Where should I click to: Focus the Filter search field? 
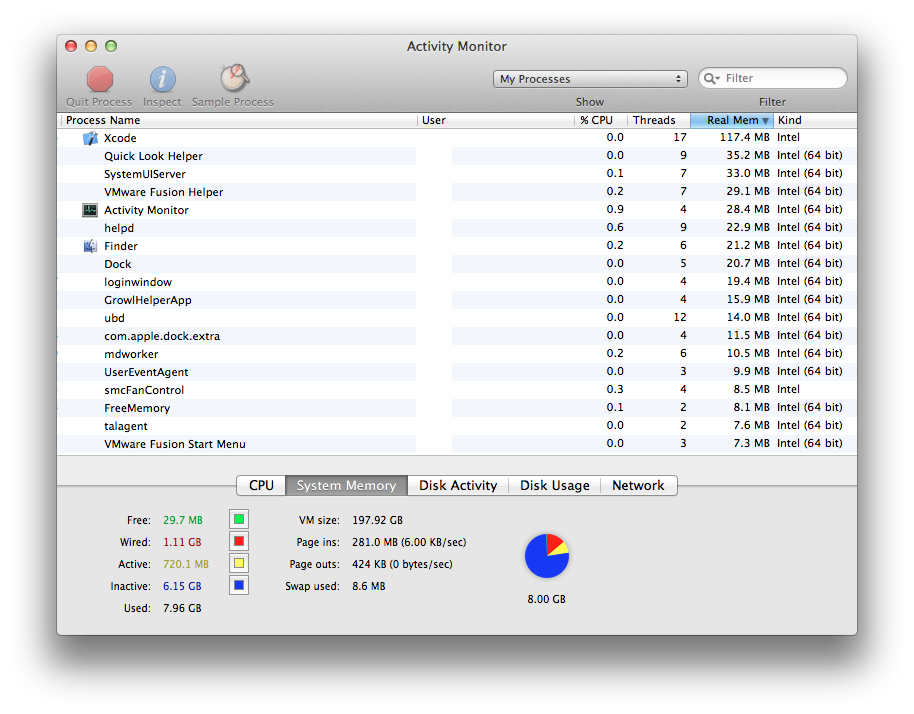coord(773,79)
